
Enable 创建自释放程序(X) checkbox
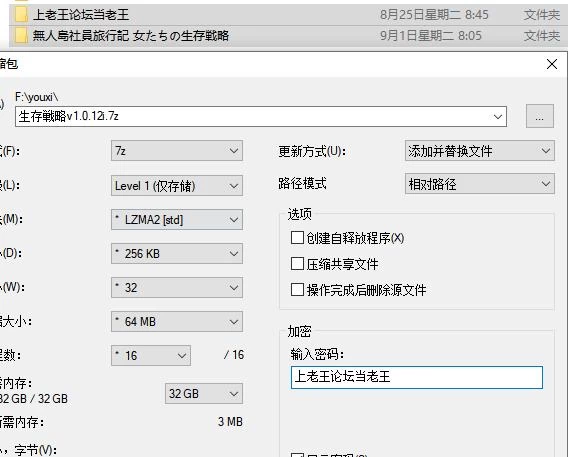pyautogui.click(x=297, y=238)
